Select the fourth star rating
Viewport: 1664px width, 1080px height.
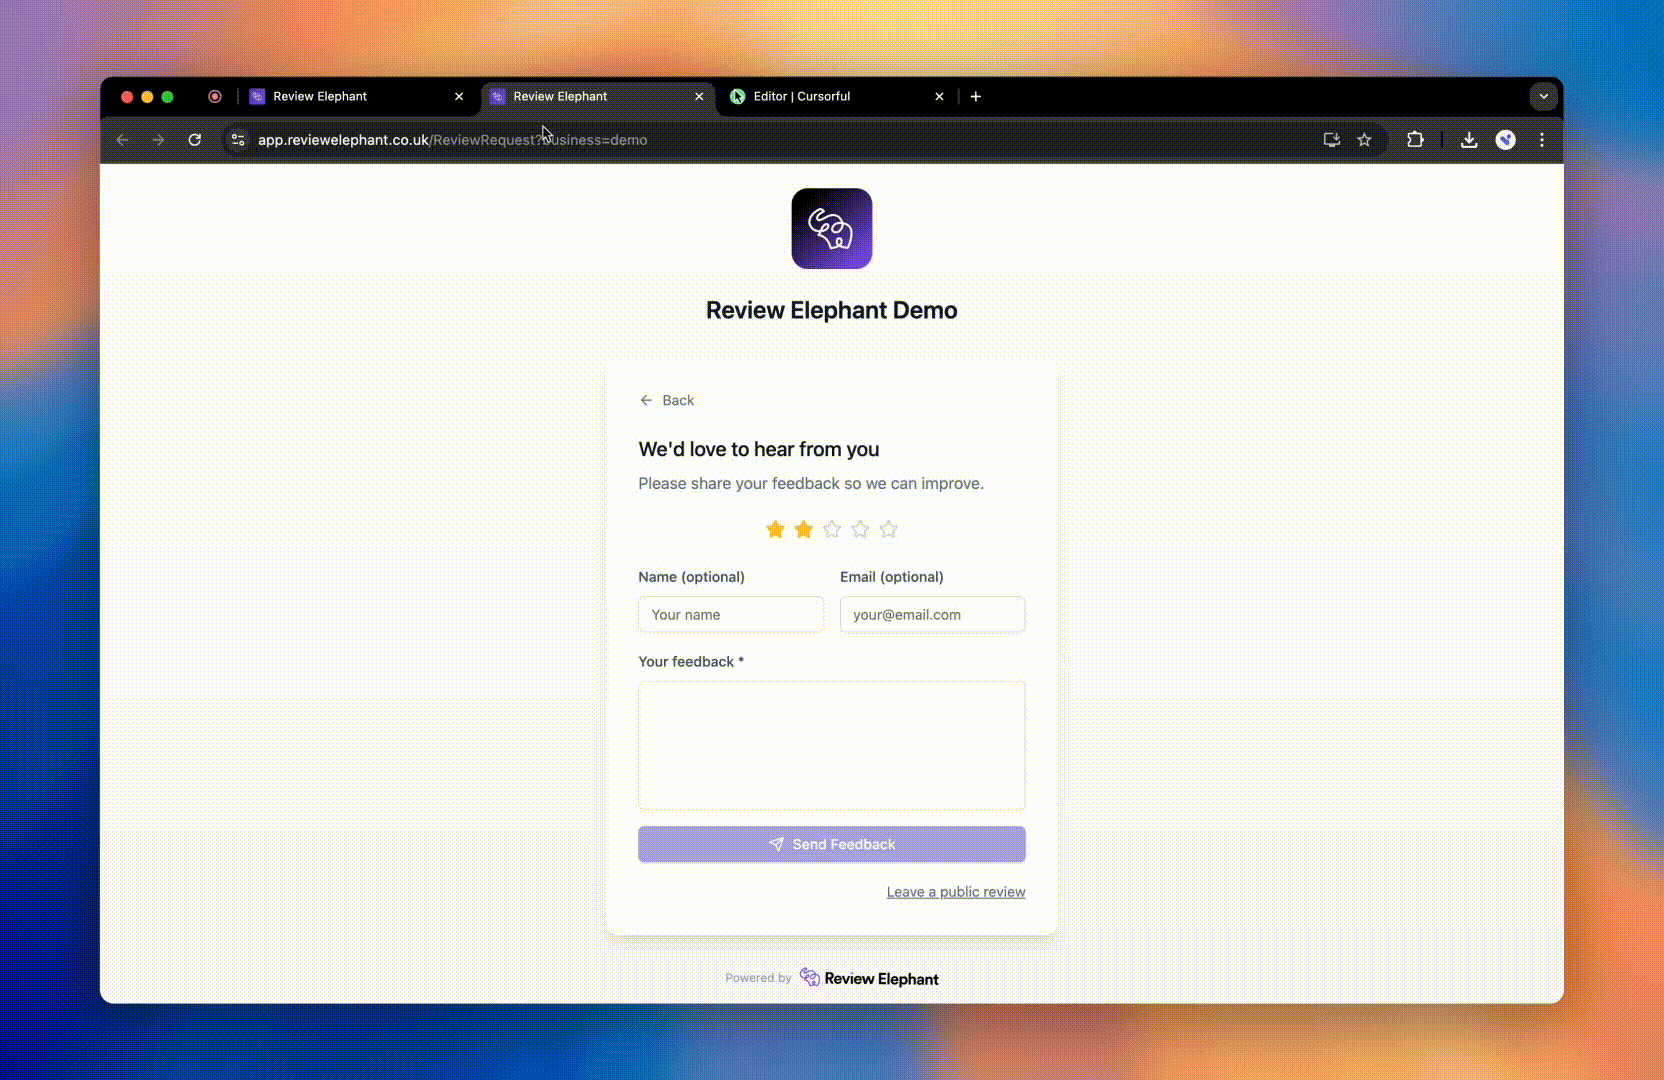pyautogui.click(x=860, y=530)
